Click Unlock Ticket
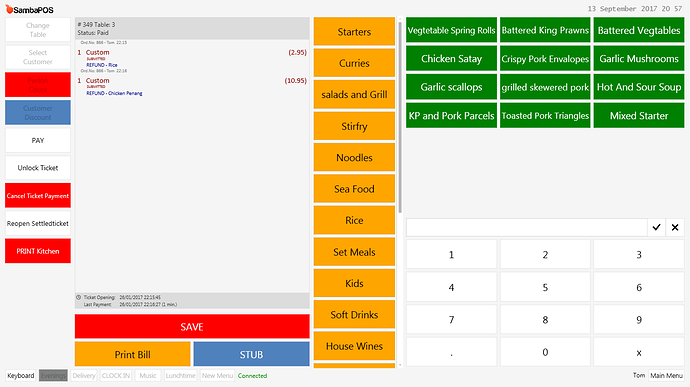This screenshot has width=690, height=387. click(38, 168)
